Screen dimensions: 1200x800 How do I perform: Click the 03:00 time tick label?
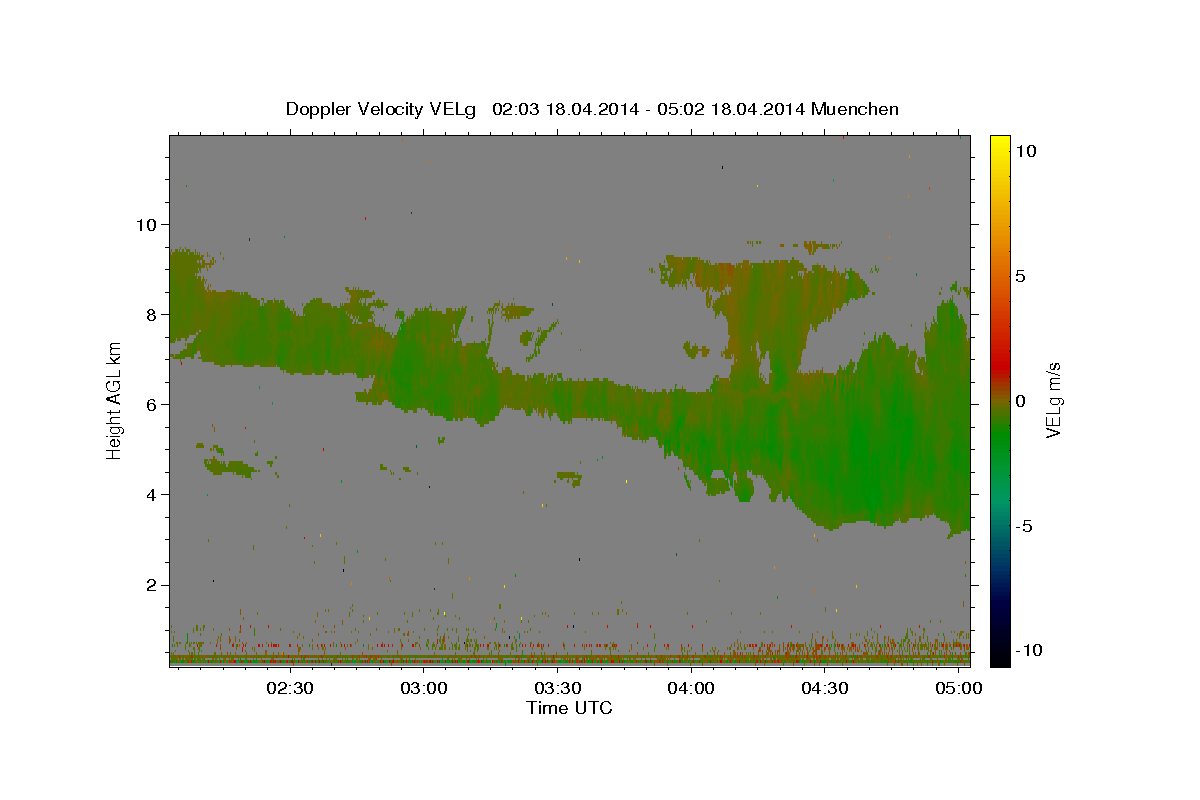[x=424, y=688]
